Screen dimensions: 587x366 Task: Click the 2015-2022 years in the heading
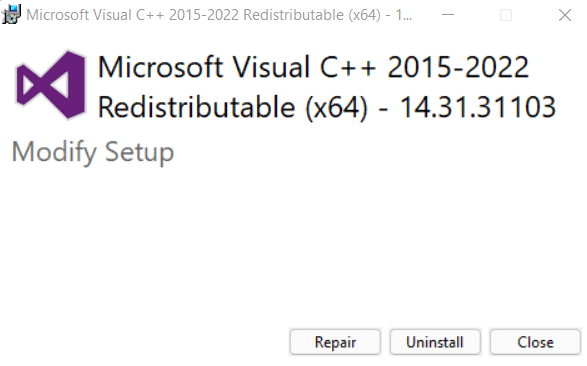[458, 67]
